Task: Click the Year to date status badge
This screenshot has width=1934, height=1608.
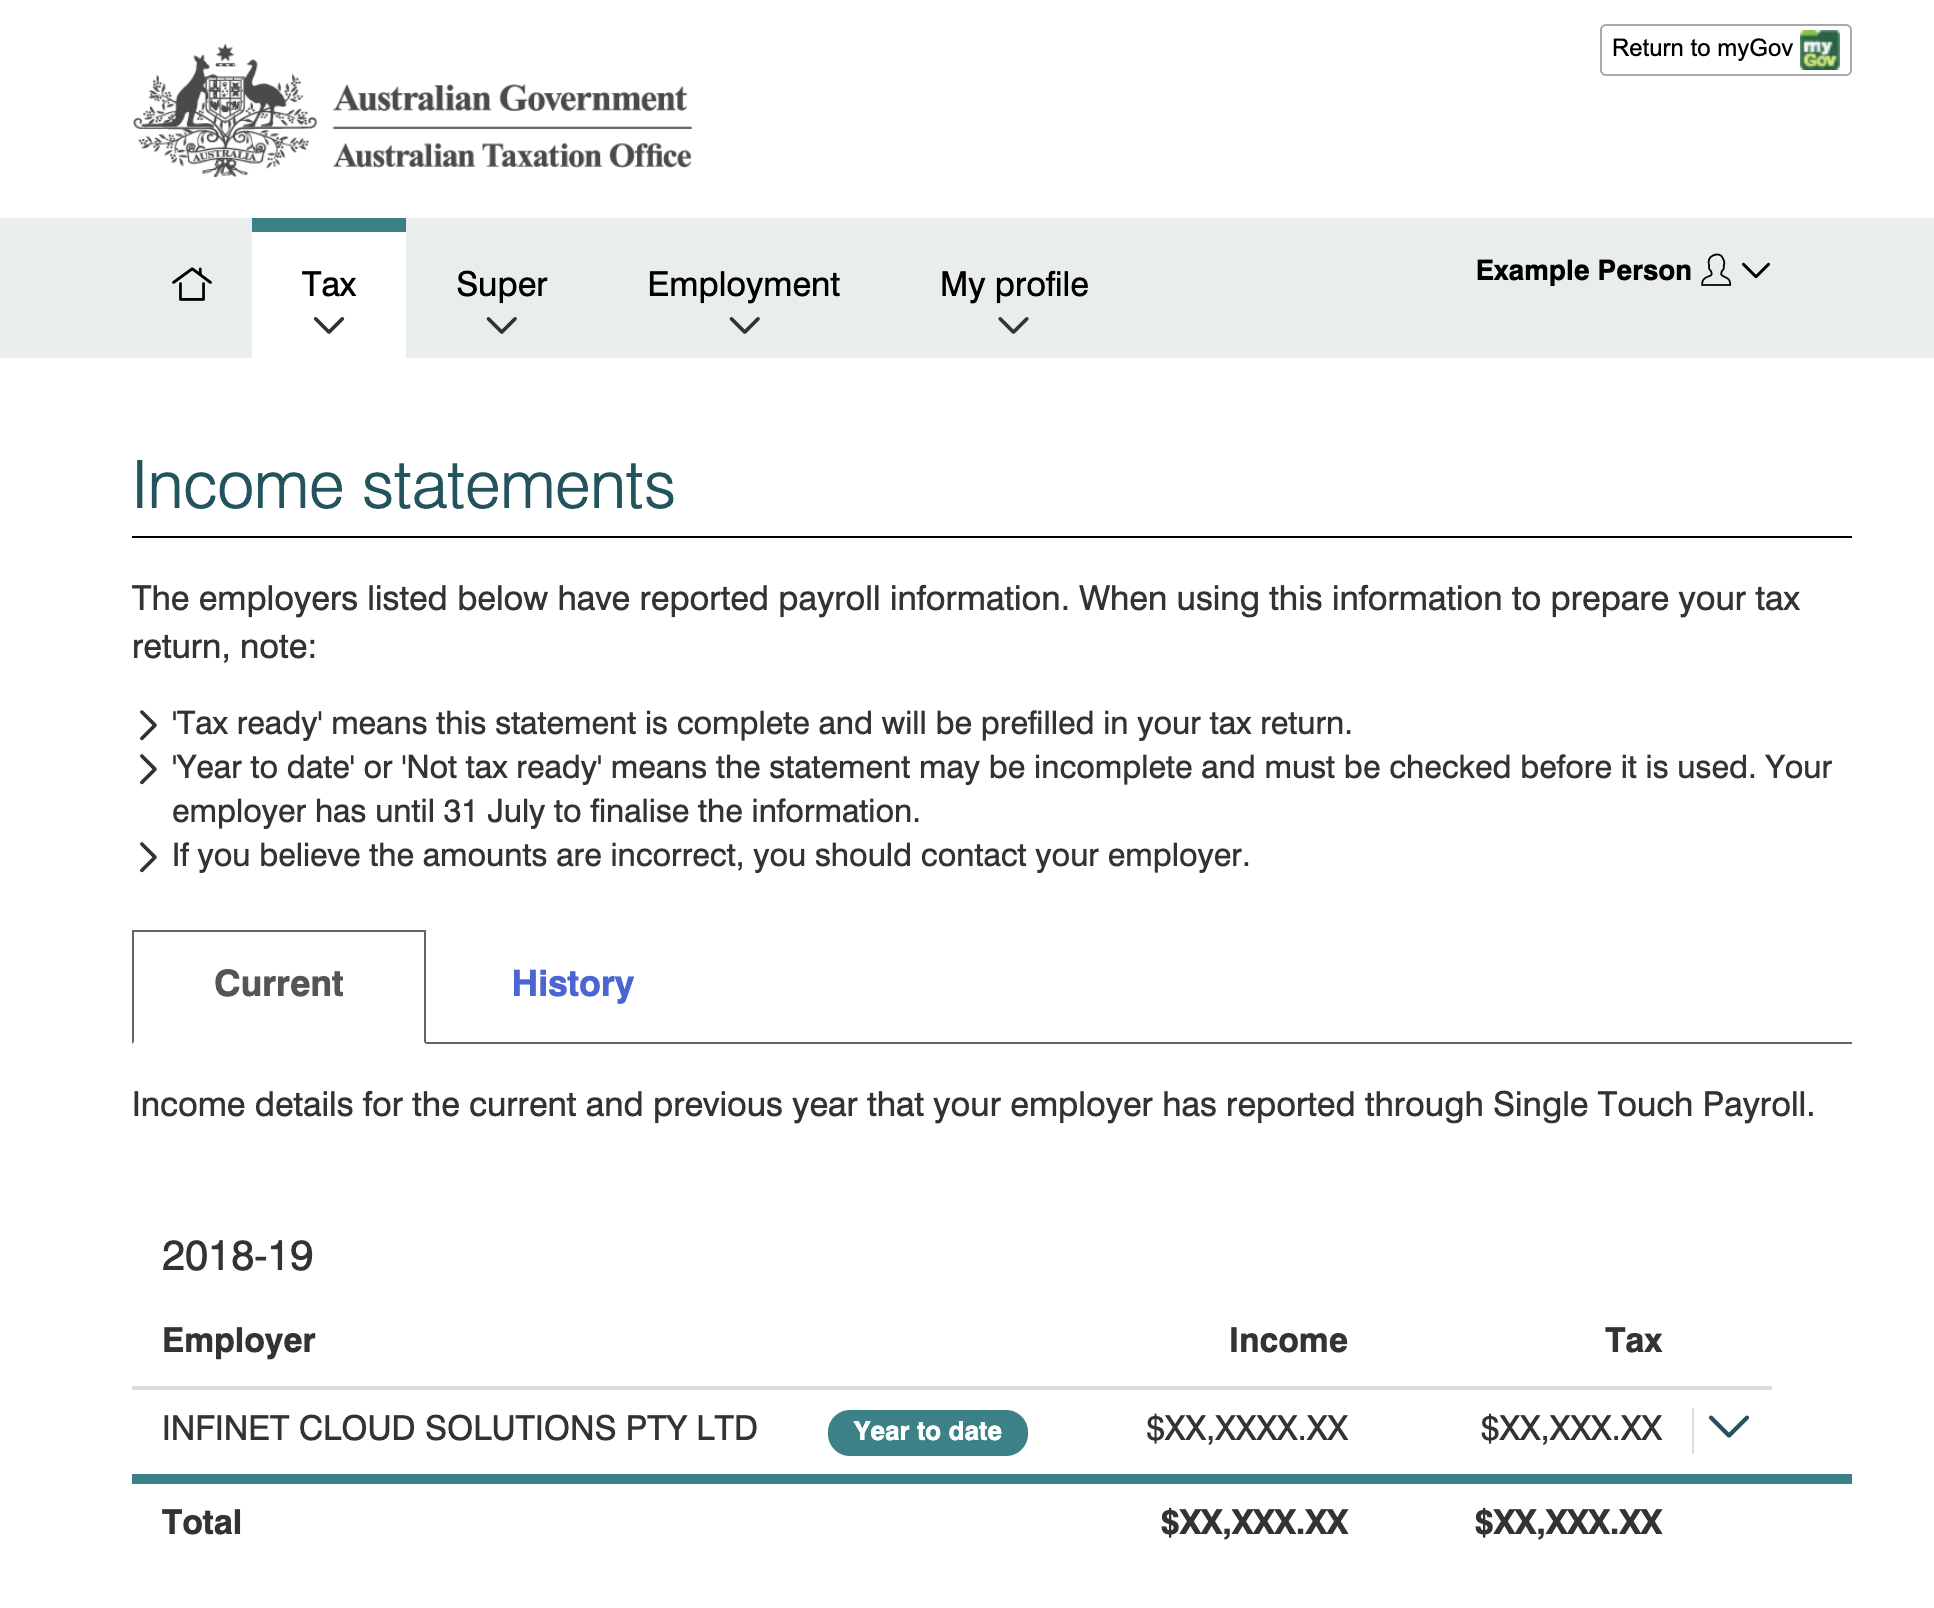Action: click(x=928, y=1431)
